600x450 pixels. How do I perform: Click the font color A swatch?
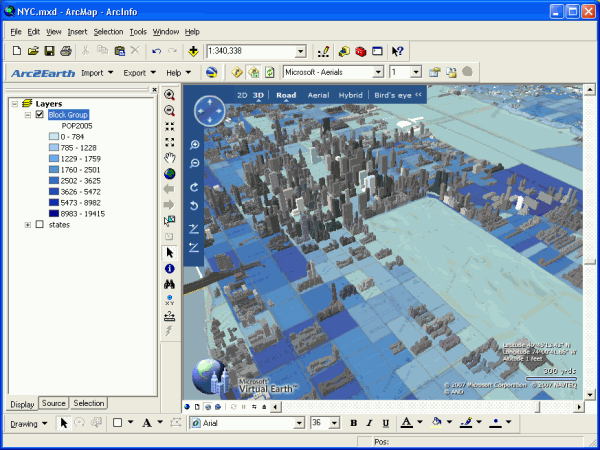tap(407, 422)
